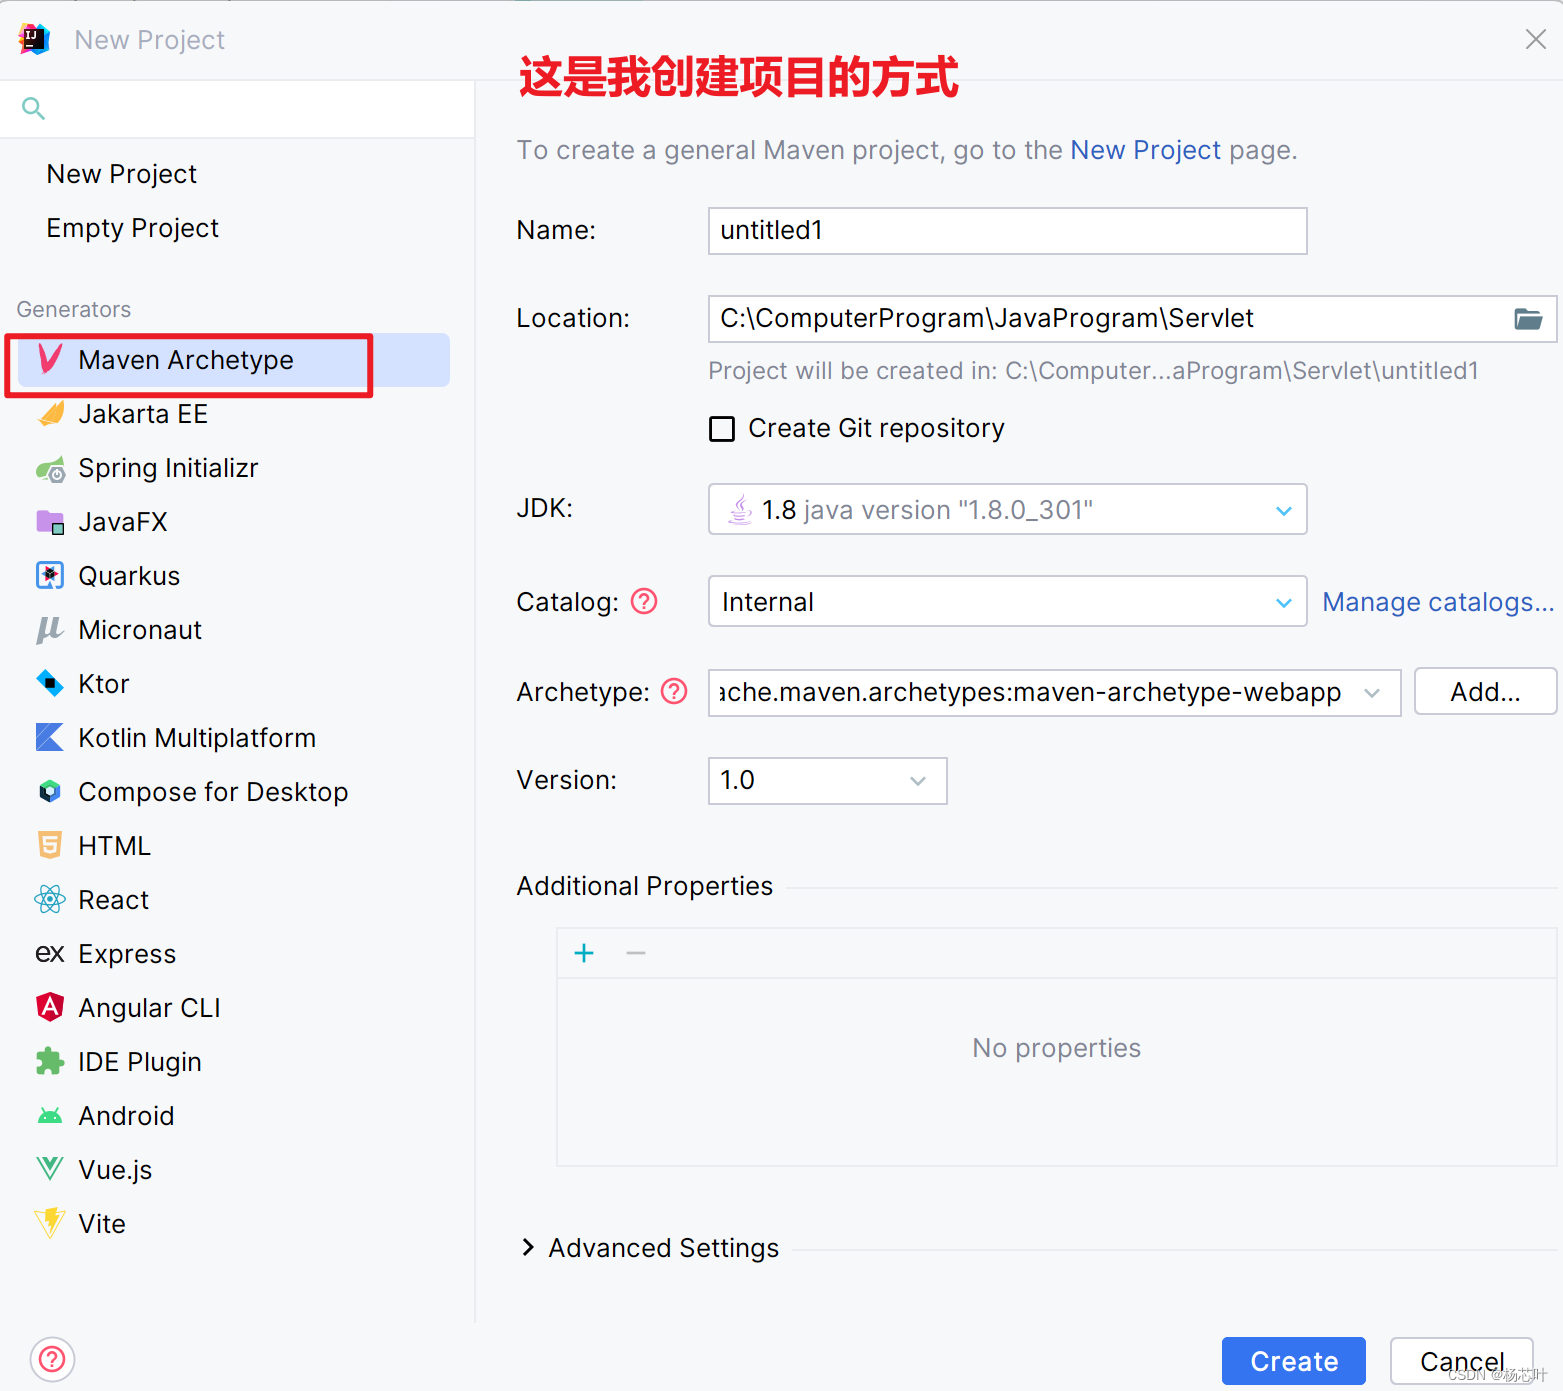1563x1391 pixels.
Task: Select the IDE Plugin label
Action: (140, 1062)
